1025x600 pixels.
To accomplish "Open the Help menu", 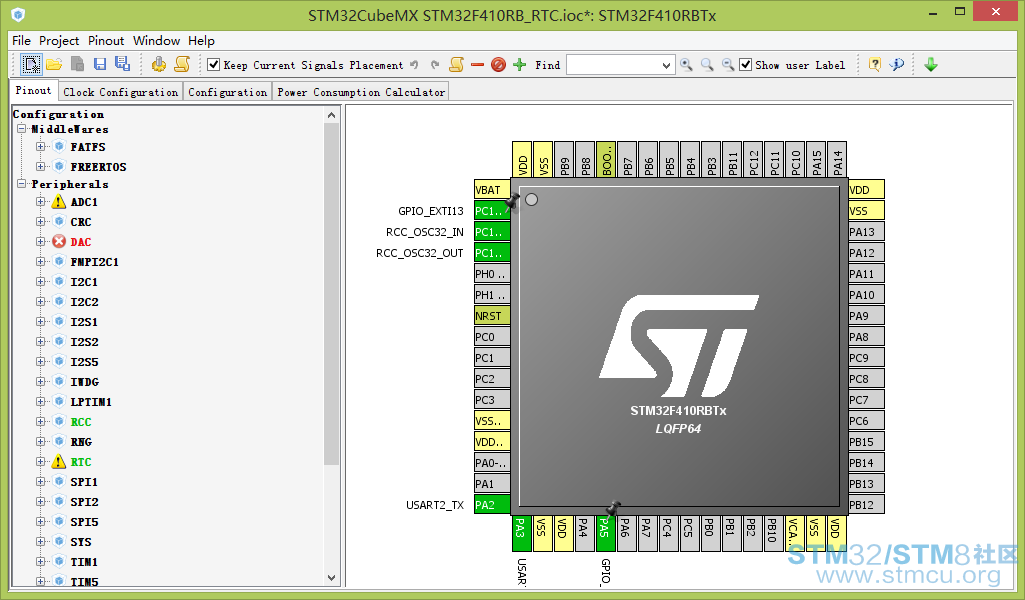I will [x=201, y=41].
